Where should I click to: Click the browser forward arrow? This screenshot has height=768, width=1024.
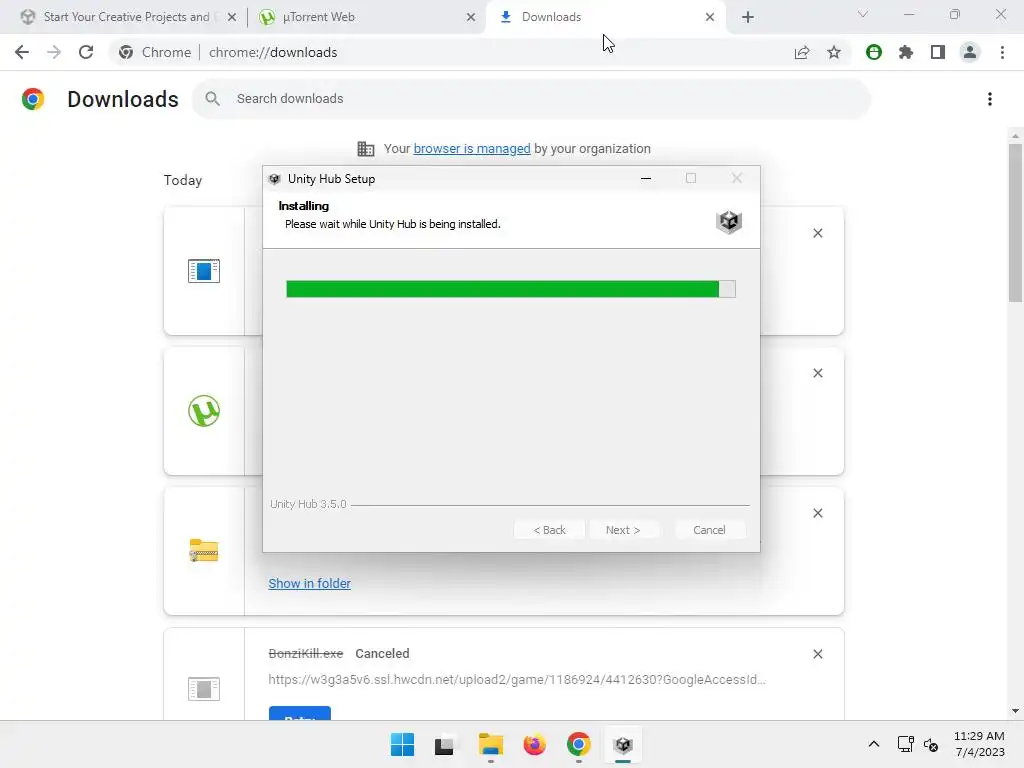point(54,52)
